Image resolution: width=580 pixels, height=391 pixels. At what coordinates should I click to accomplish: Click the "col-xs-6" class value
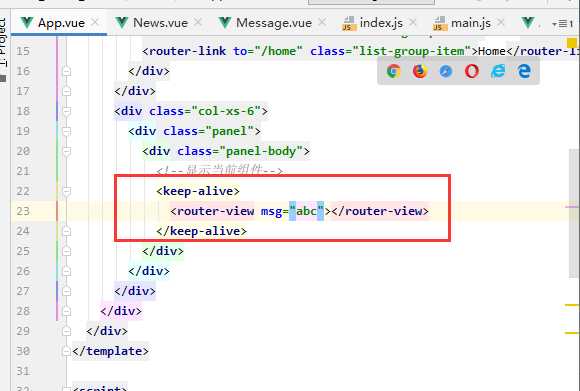226,111
